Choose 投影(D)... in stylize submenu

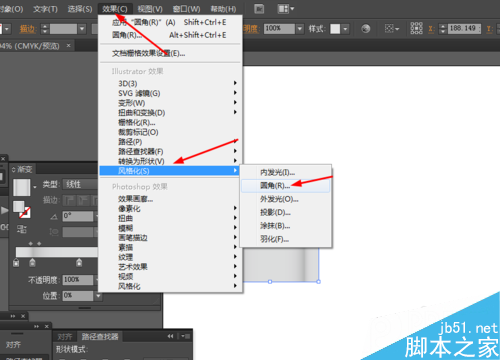click(x=286, y=212)
